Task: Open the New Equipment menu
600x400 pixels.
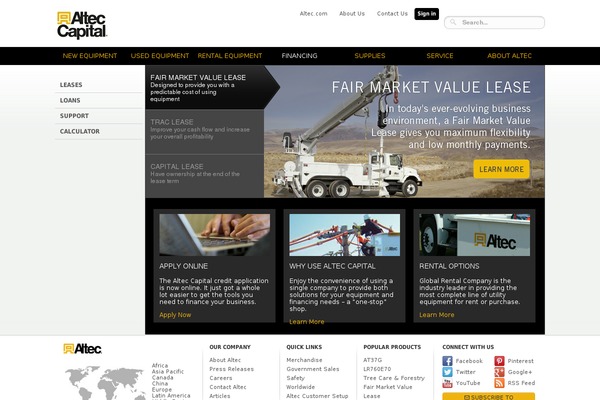Action: coord(90,56)
